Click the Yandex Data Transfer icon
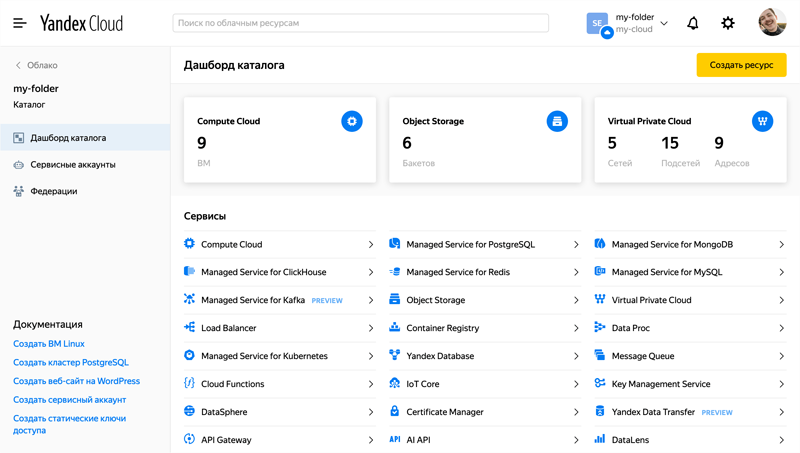 [600, 411]
